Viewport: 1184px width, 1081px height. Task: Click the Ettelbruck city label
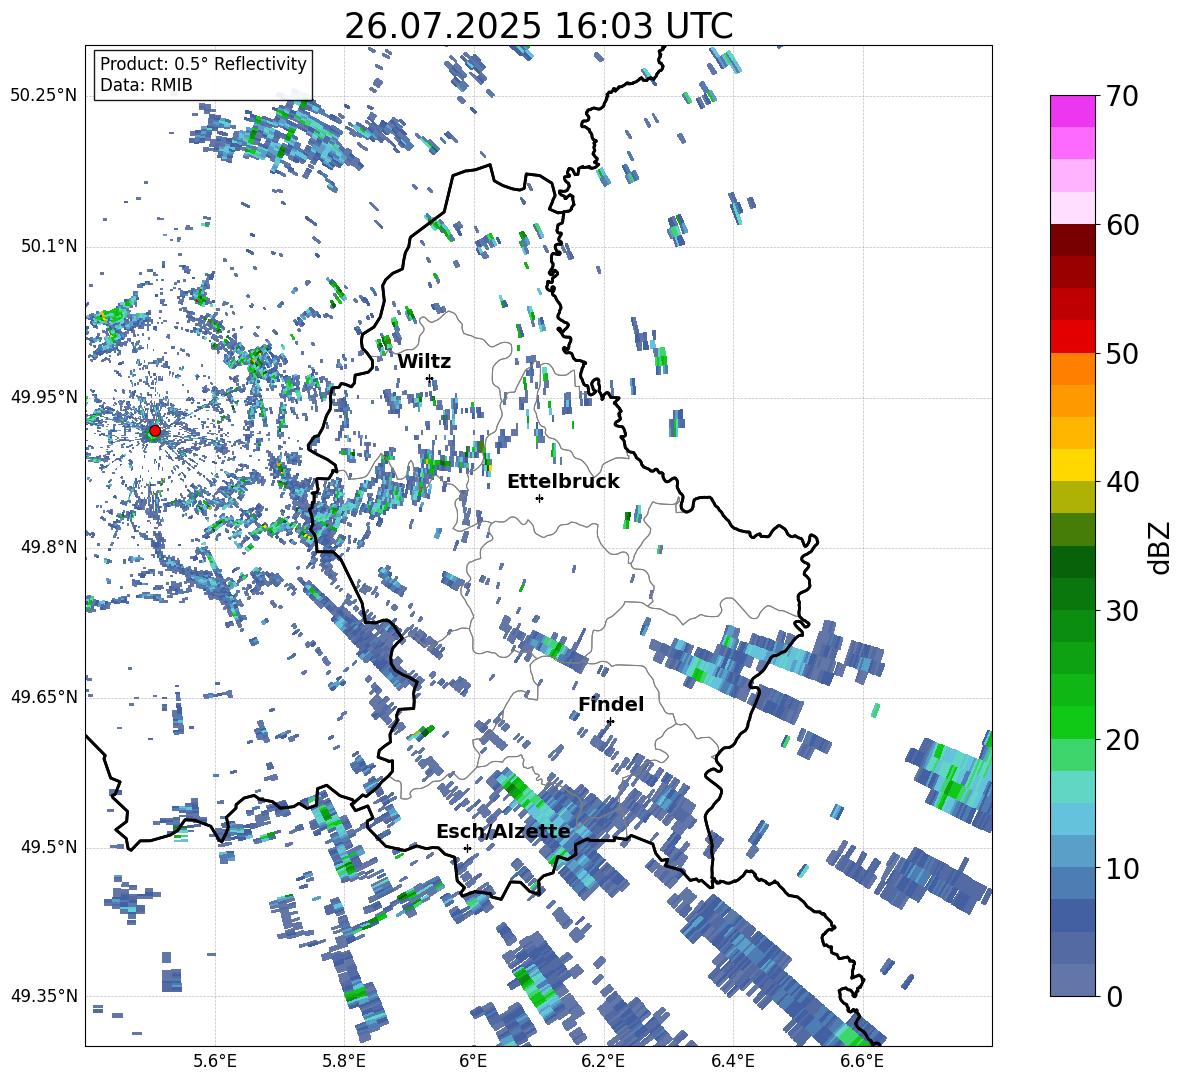563,482
